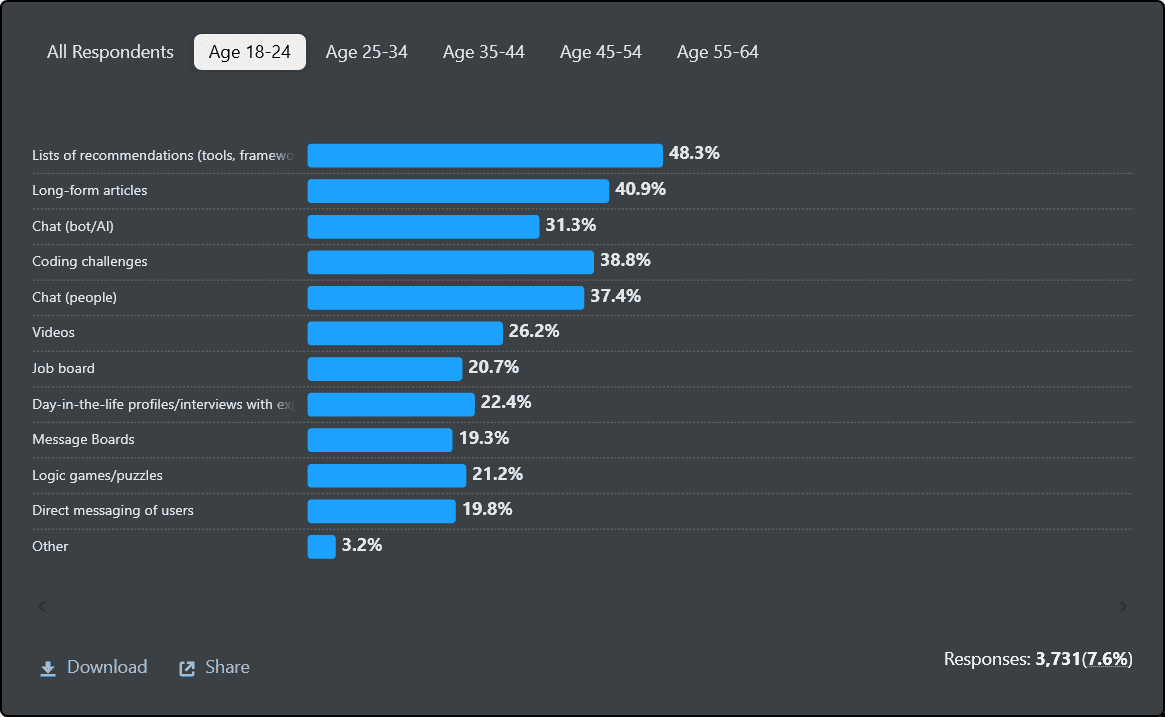Click the 7.6% responses percentage

[x=1108, y=659]
